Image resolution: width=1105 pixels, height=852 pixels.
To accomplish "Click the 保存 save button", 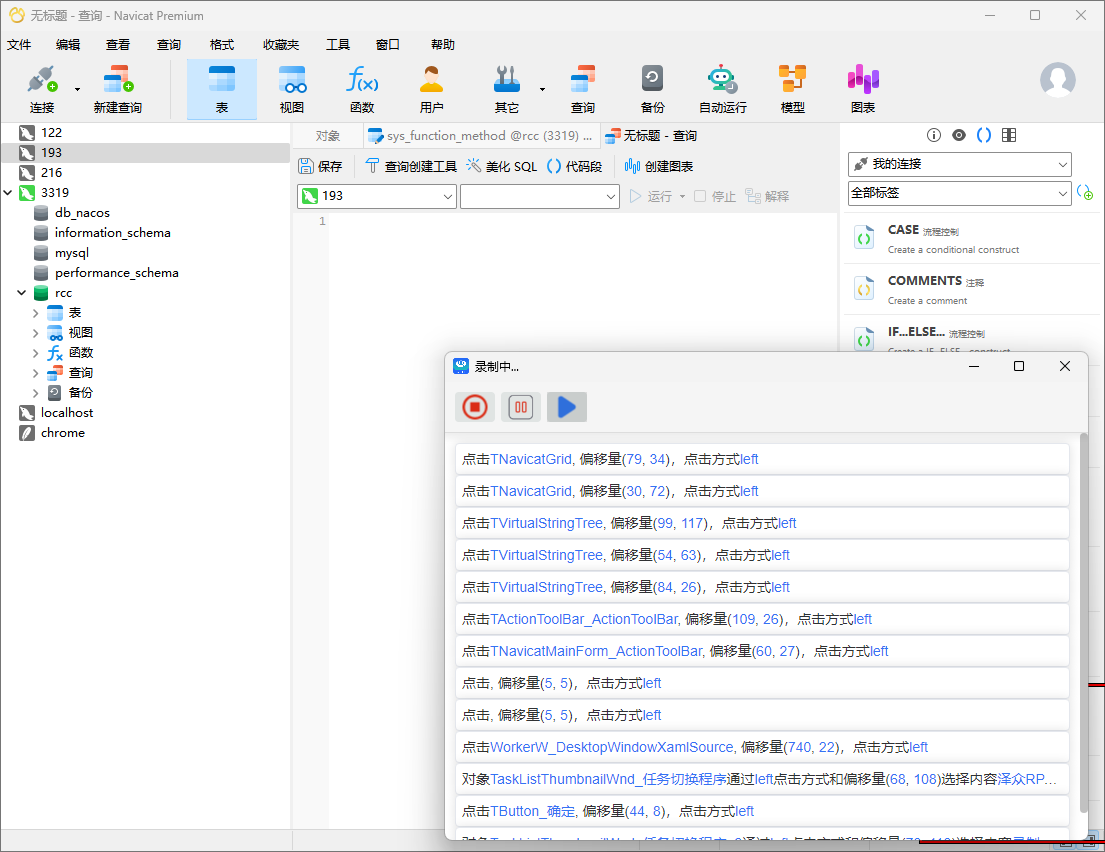I will [x=320, y=167].
